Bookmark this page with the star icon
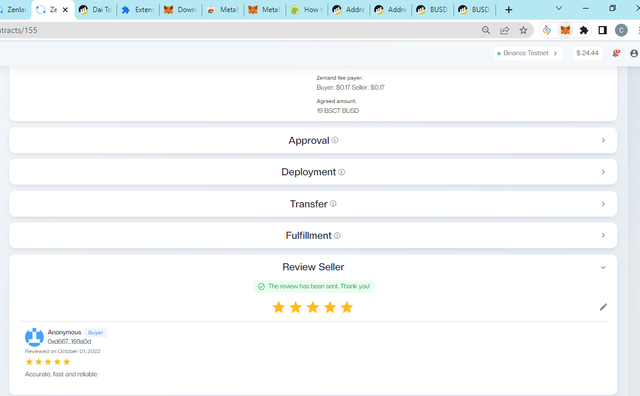 pos(523,30)
